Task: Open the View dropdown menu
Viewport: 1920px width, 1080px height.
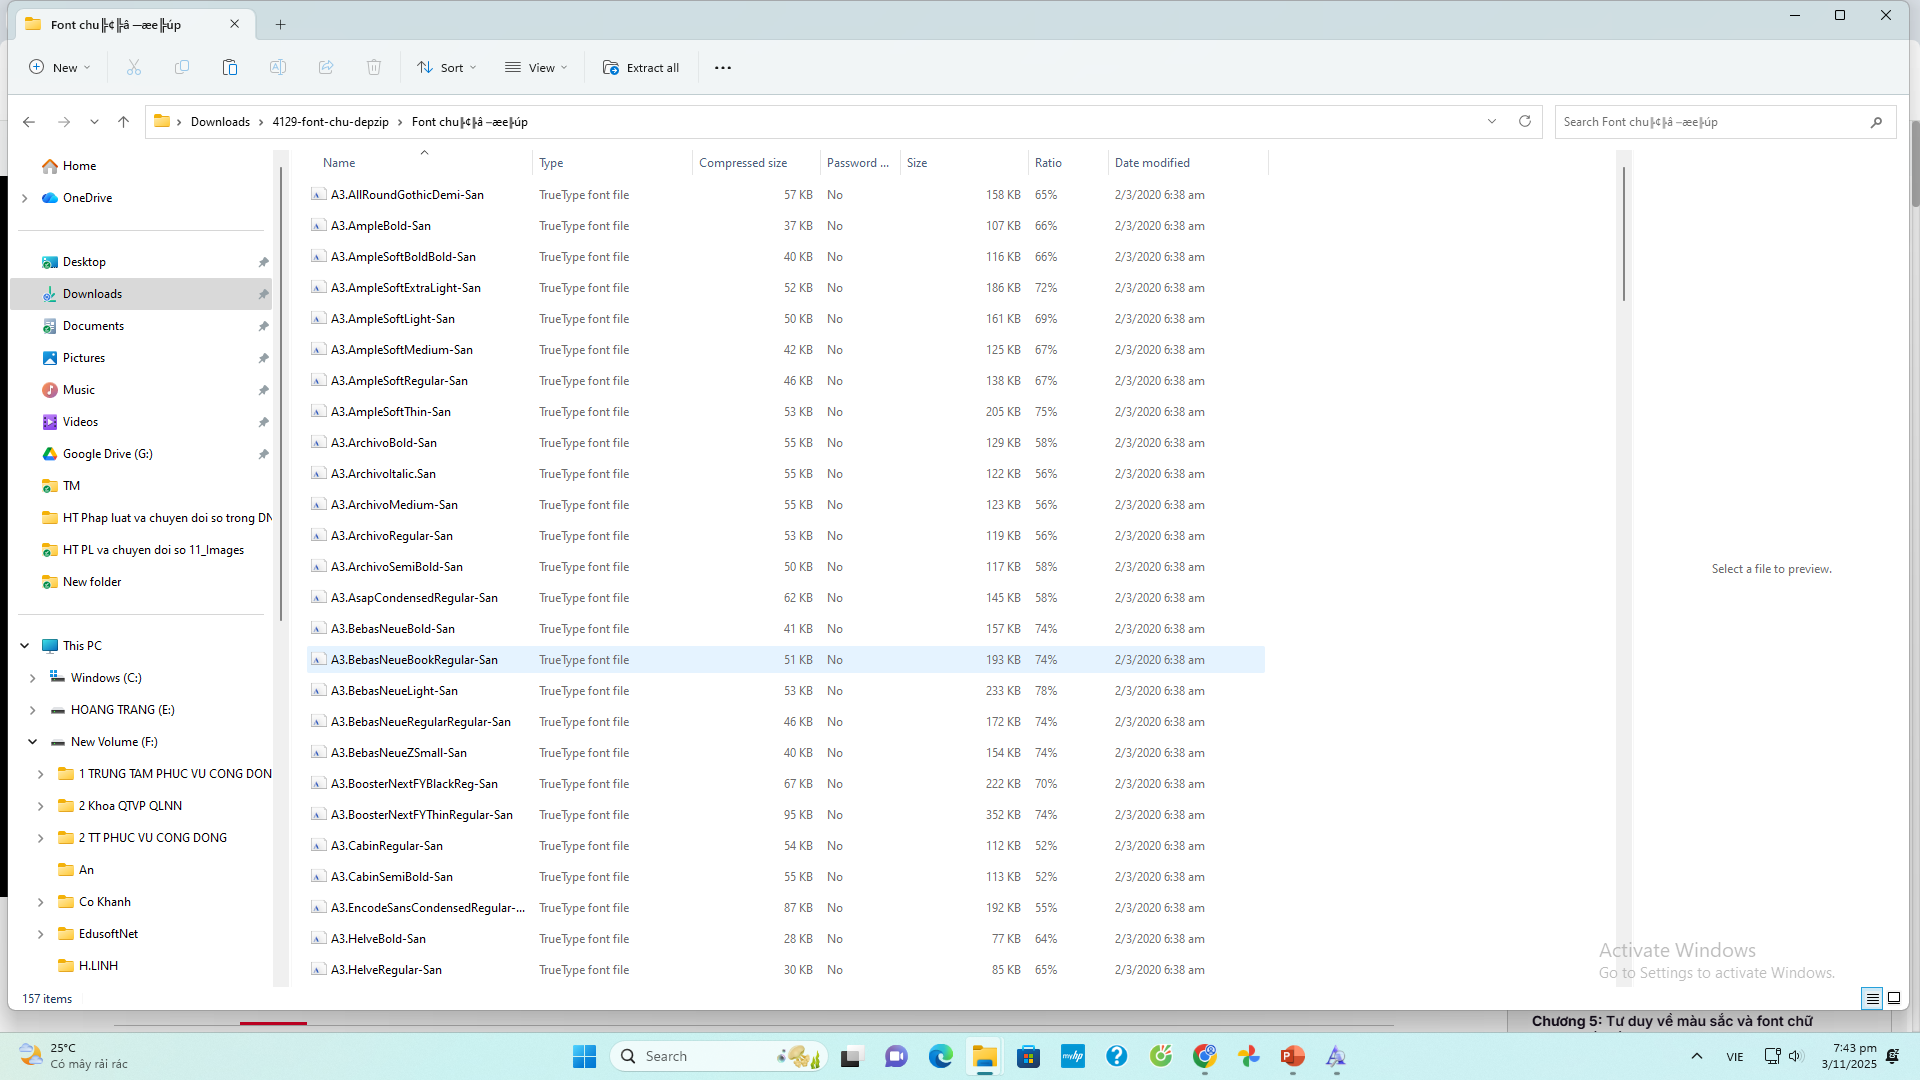Action: 536,68
